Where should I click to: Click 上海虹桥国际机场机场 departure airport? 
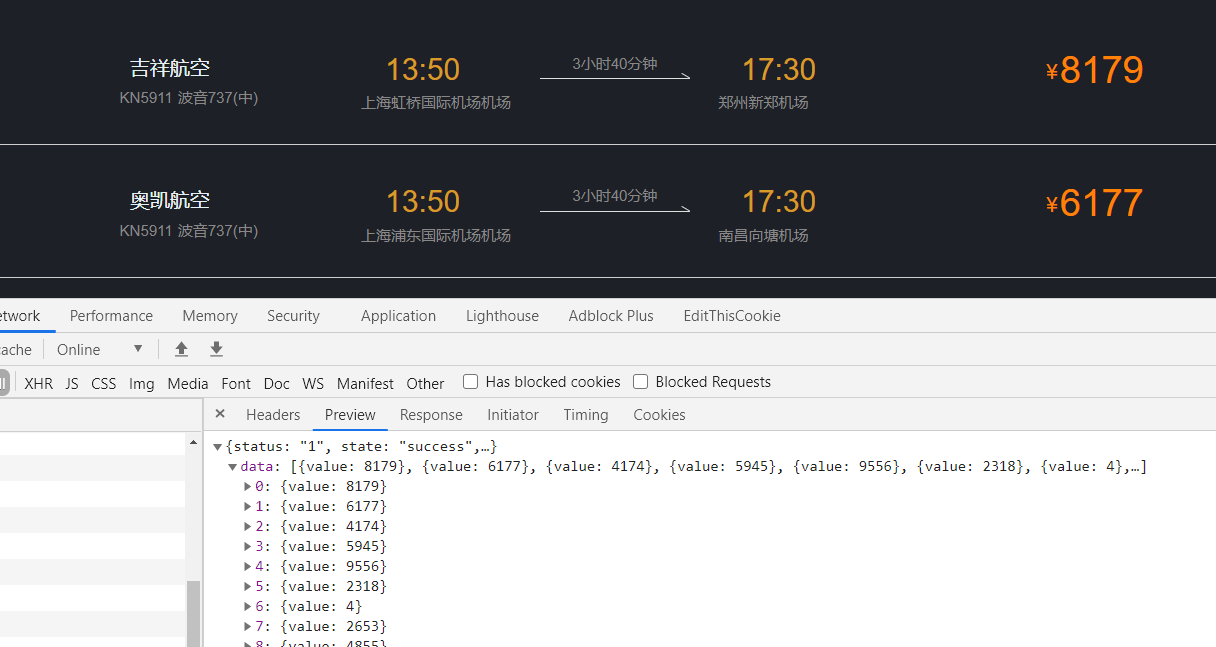tap(436, 102)
